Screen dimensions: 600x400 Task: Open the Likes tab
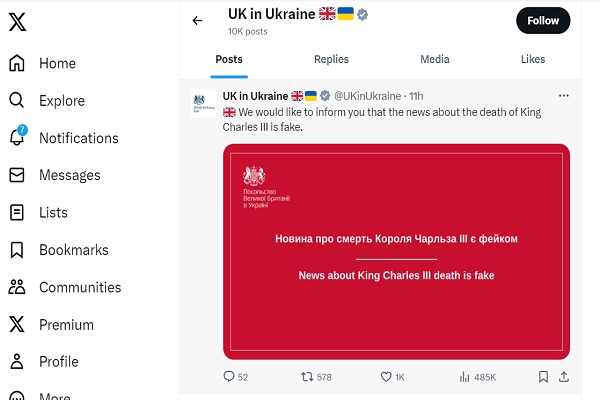(533, 59)
